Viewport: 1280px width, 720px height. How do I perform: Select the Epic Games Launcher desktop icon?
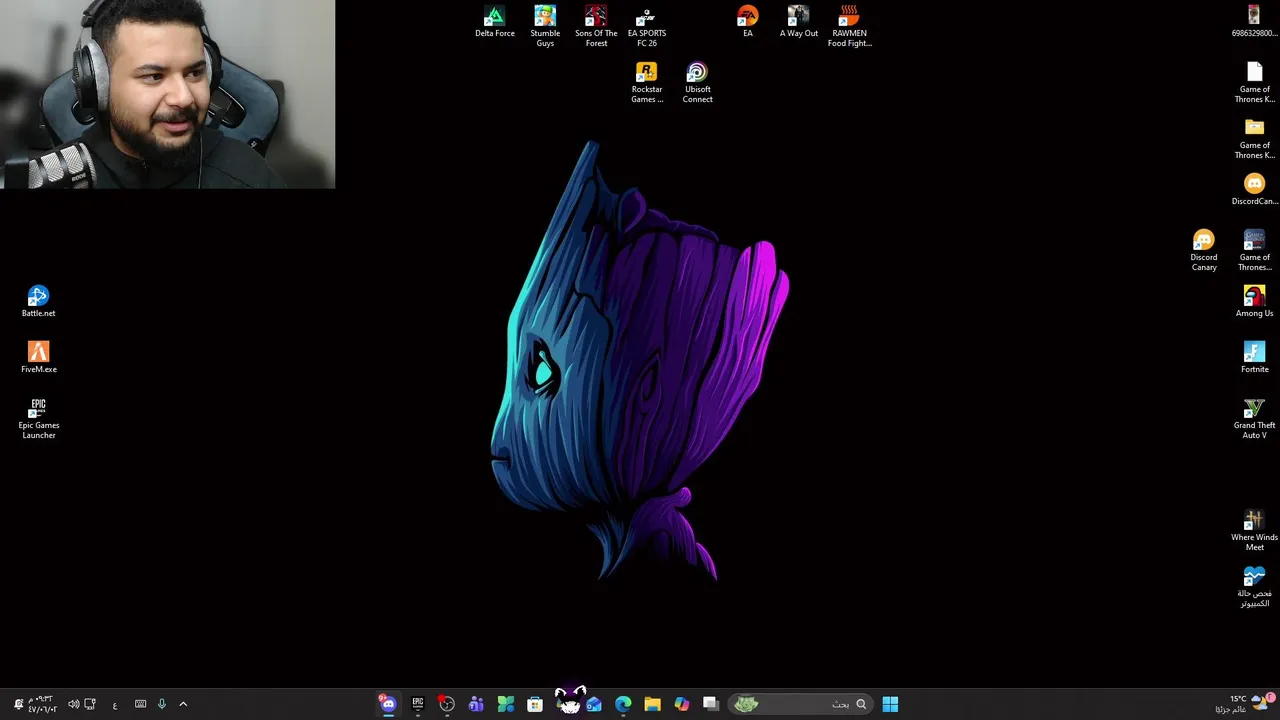pos(38,418)
